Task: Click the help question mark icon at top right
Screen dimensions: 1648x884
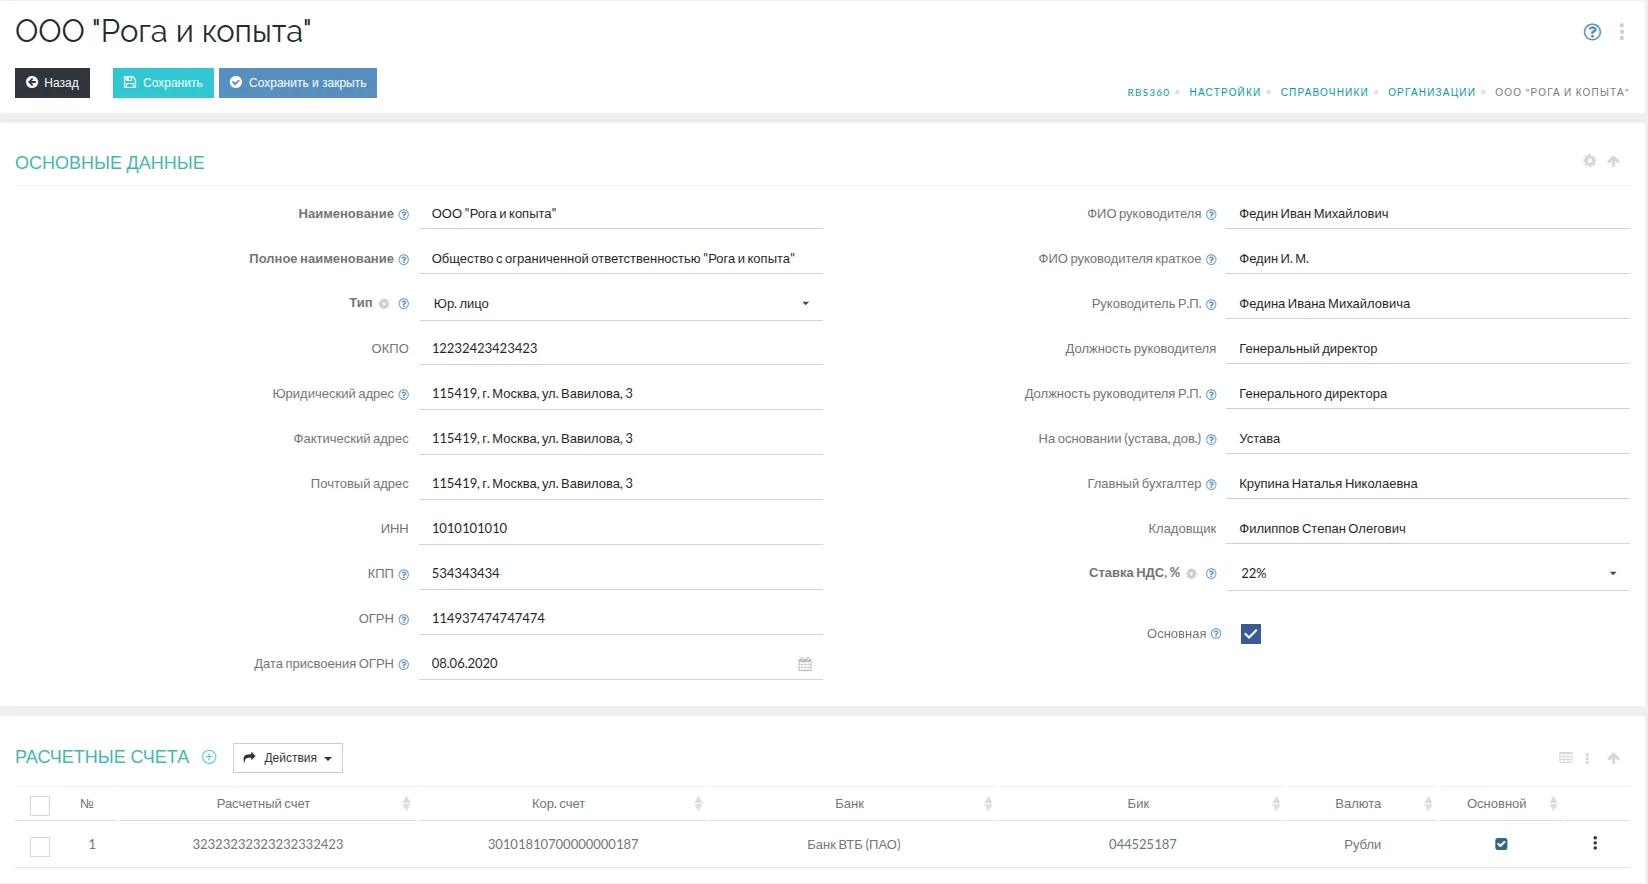Action: tap(1592, 32)
